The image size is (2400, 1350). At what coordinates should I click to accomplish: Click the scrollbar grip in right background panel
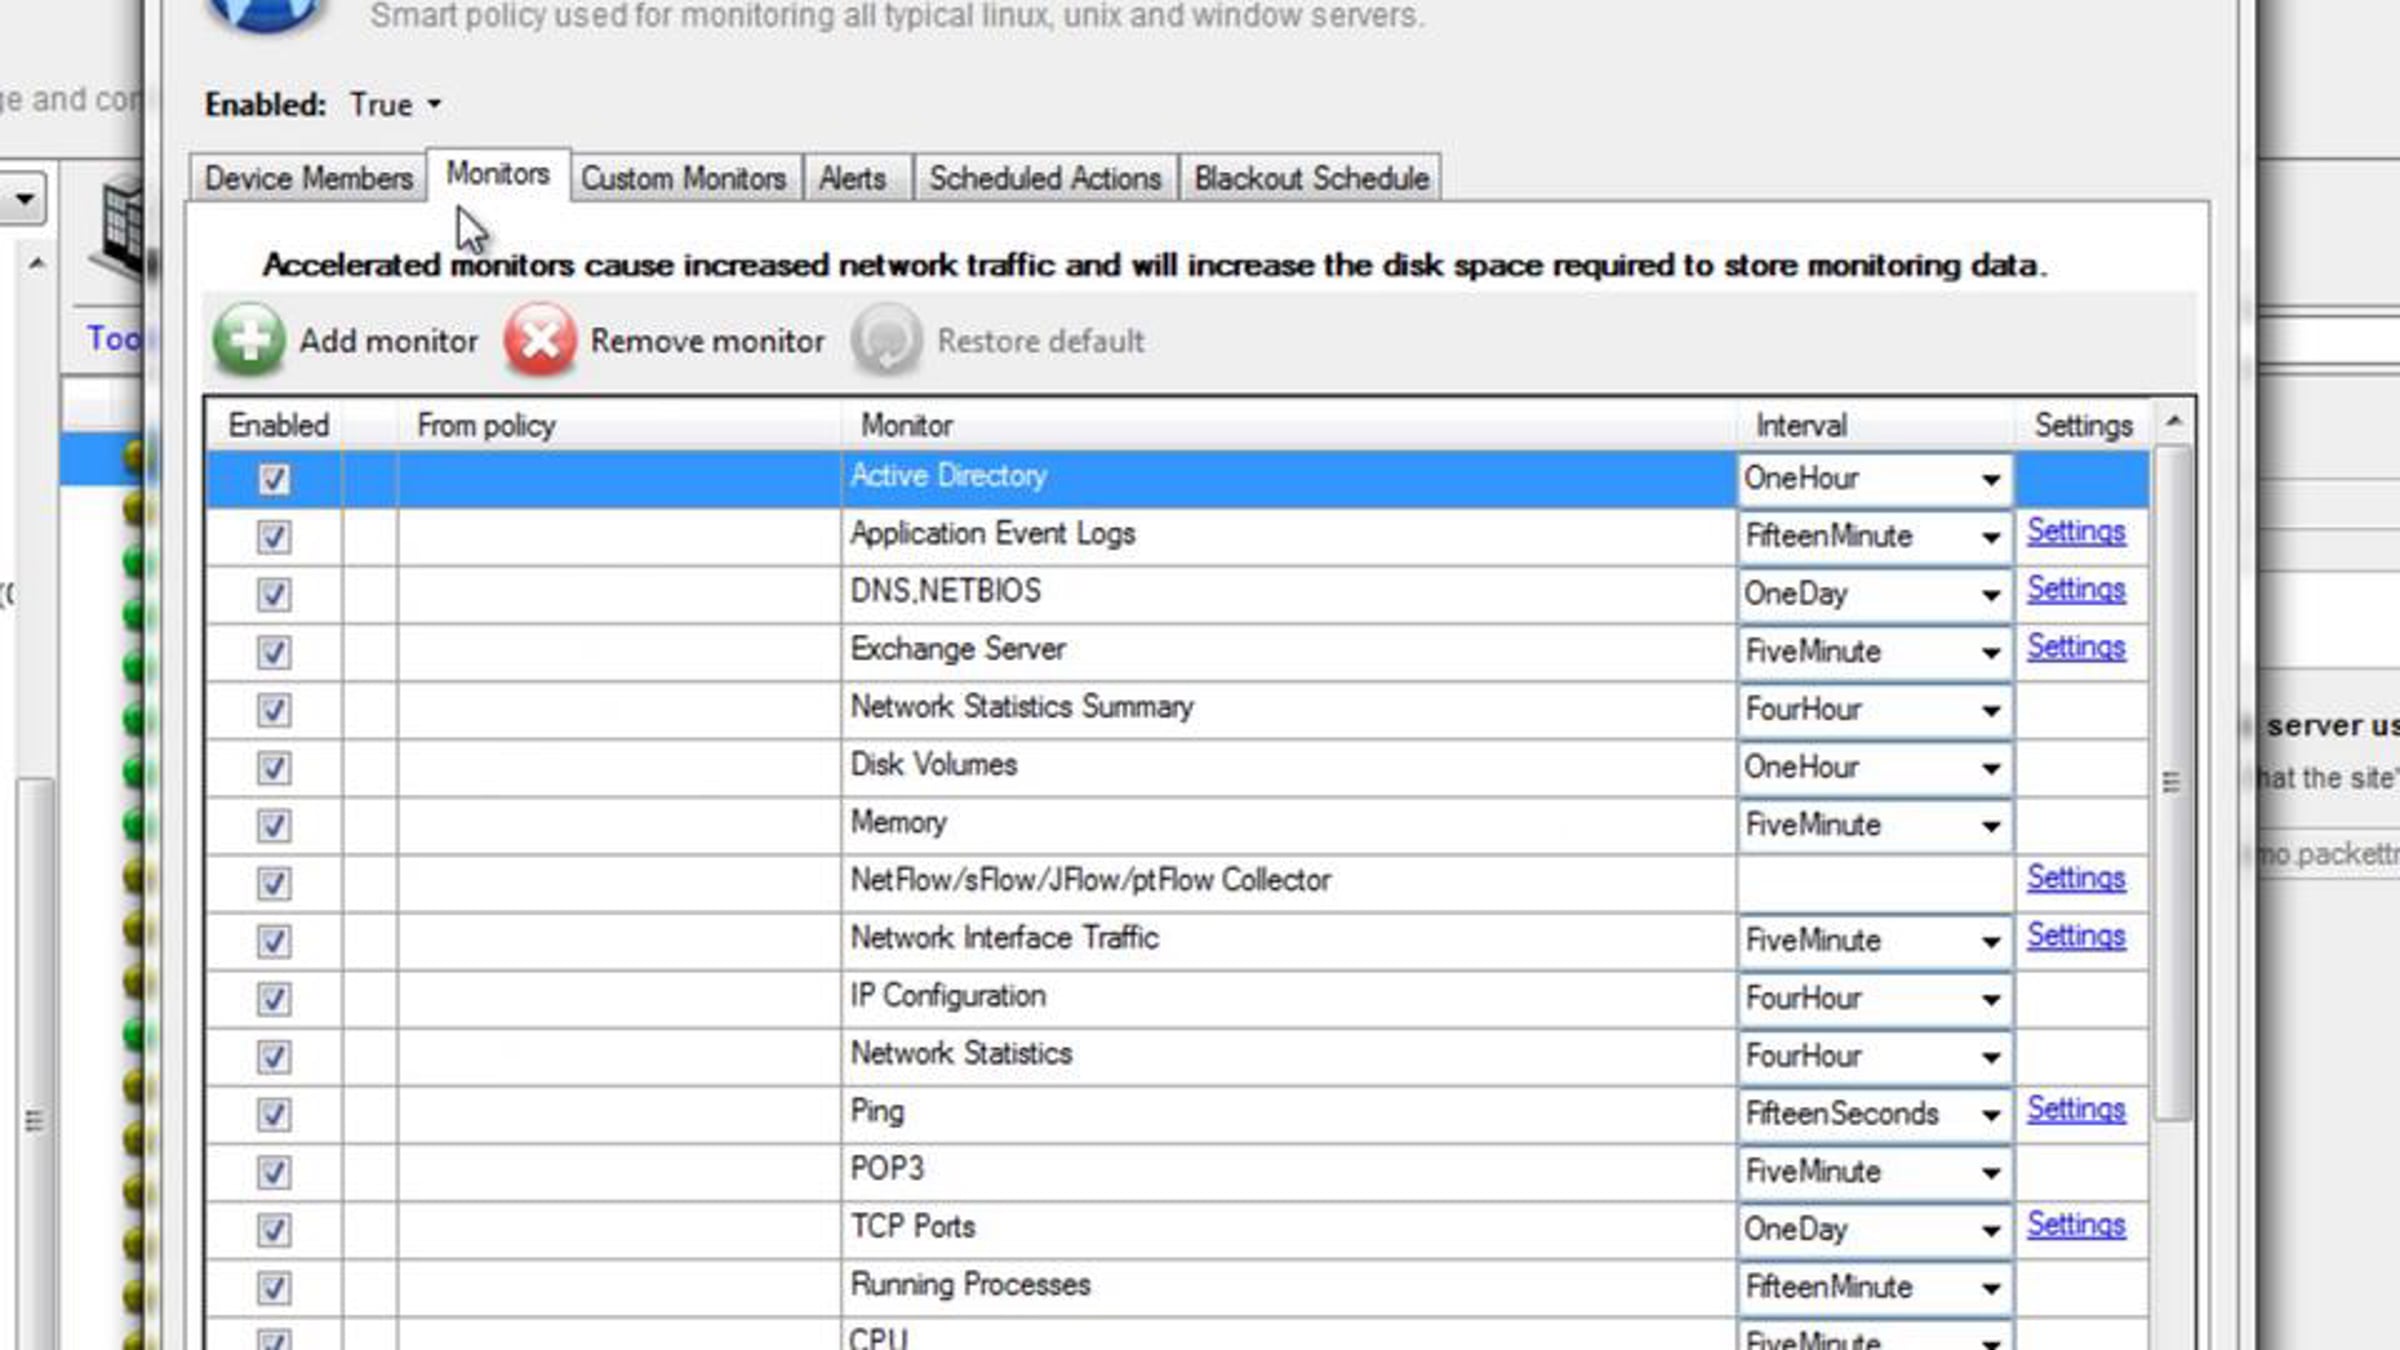click(x=2171, y=782)
